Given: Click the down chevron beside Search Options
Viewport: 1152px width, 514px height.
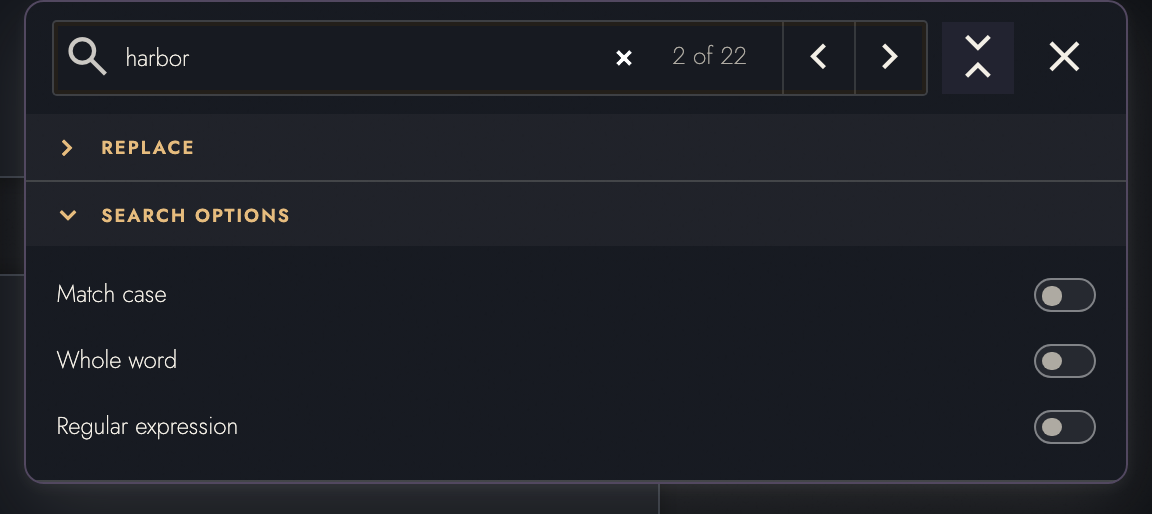Looking at the screenshot, I should coord(68,216).
